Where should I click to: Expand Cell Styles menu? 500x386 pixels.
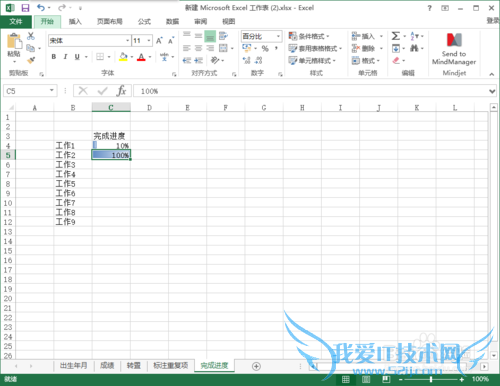(312, 61)
